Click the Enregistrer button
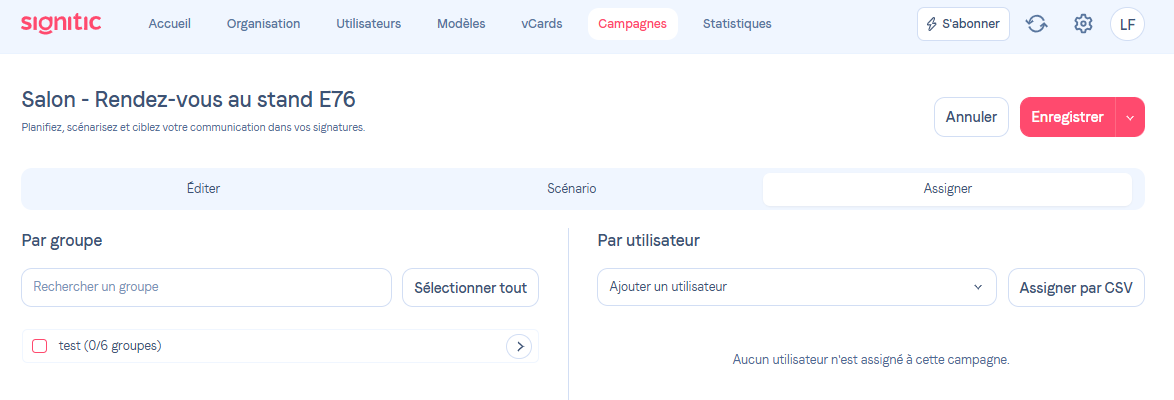 (x=1067, y=117)
